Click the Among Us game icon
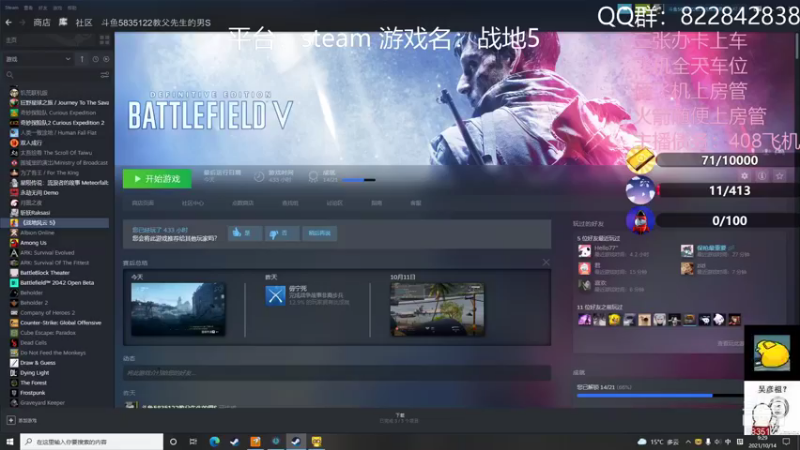The width and height of the screenshot is (800, 450). pyautogui.click(x=14, y=243)
